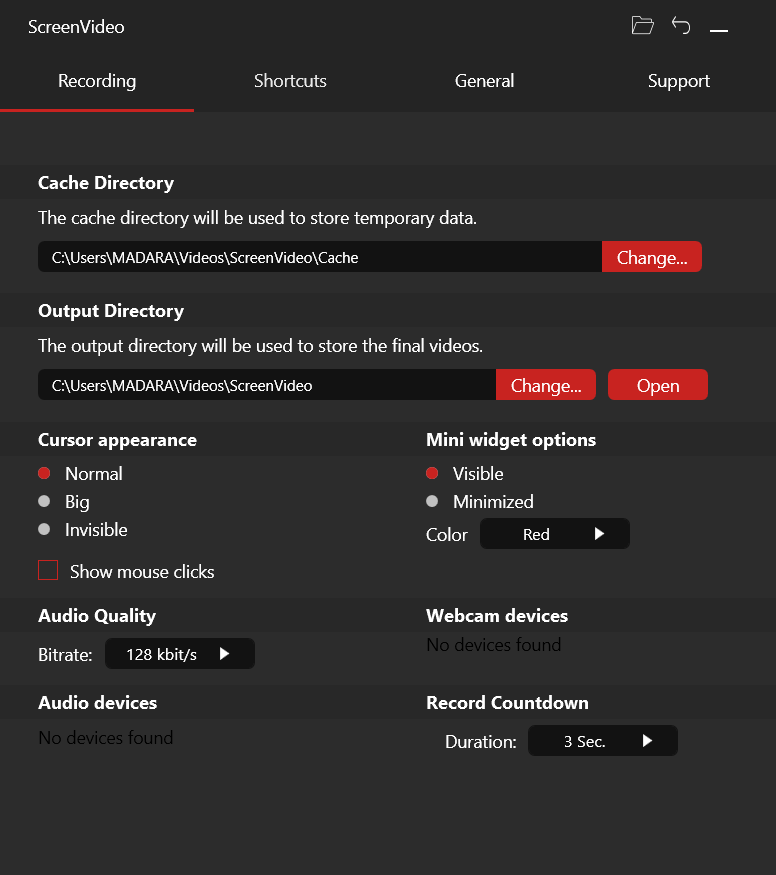Click the Output Directory heading
This screenshot has width=776, height=875.
[x=111, y=311]
